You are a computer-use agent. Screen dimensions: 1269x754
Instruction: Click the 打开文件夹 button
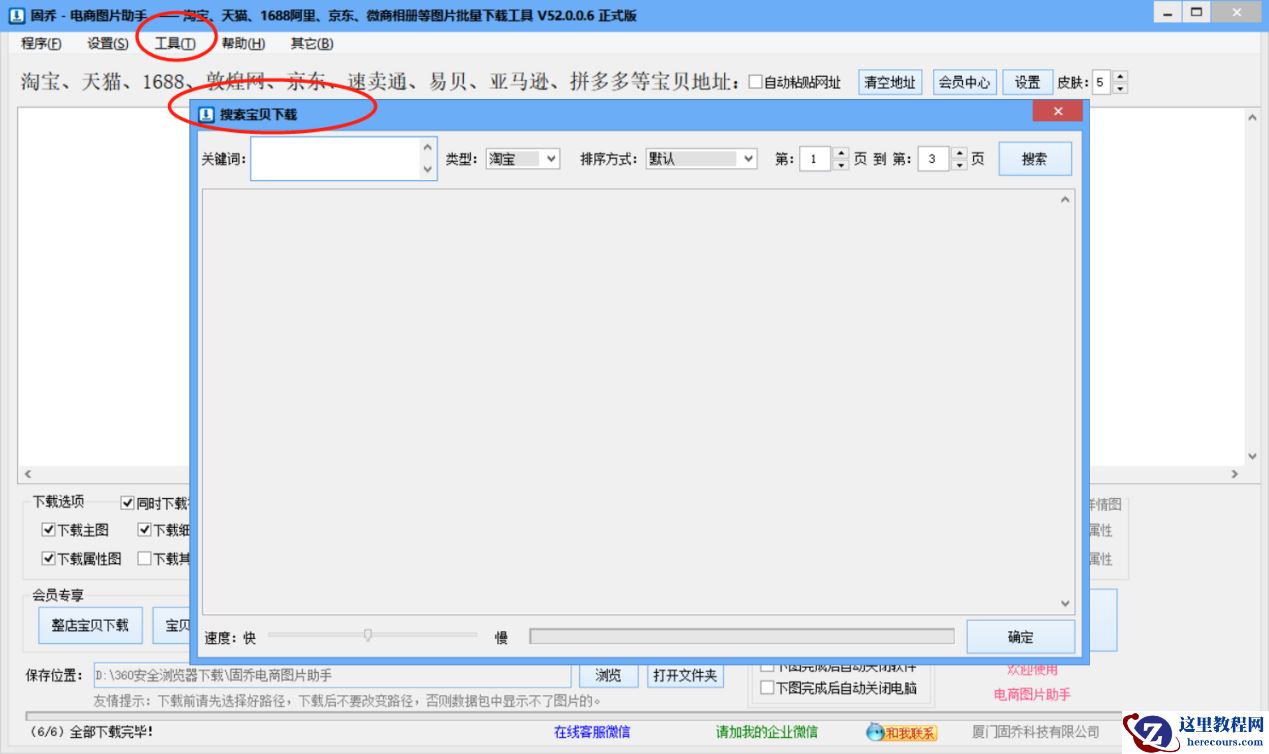click(685, 676)
